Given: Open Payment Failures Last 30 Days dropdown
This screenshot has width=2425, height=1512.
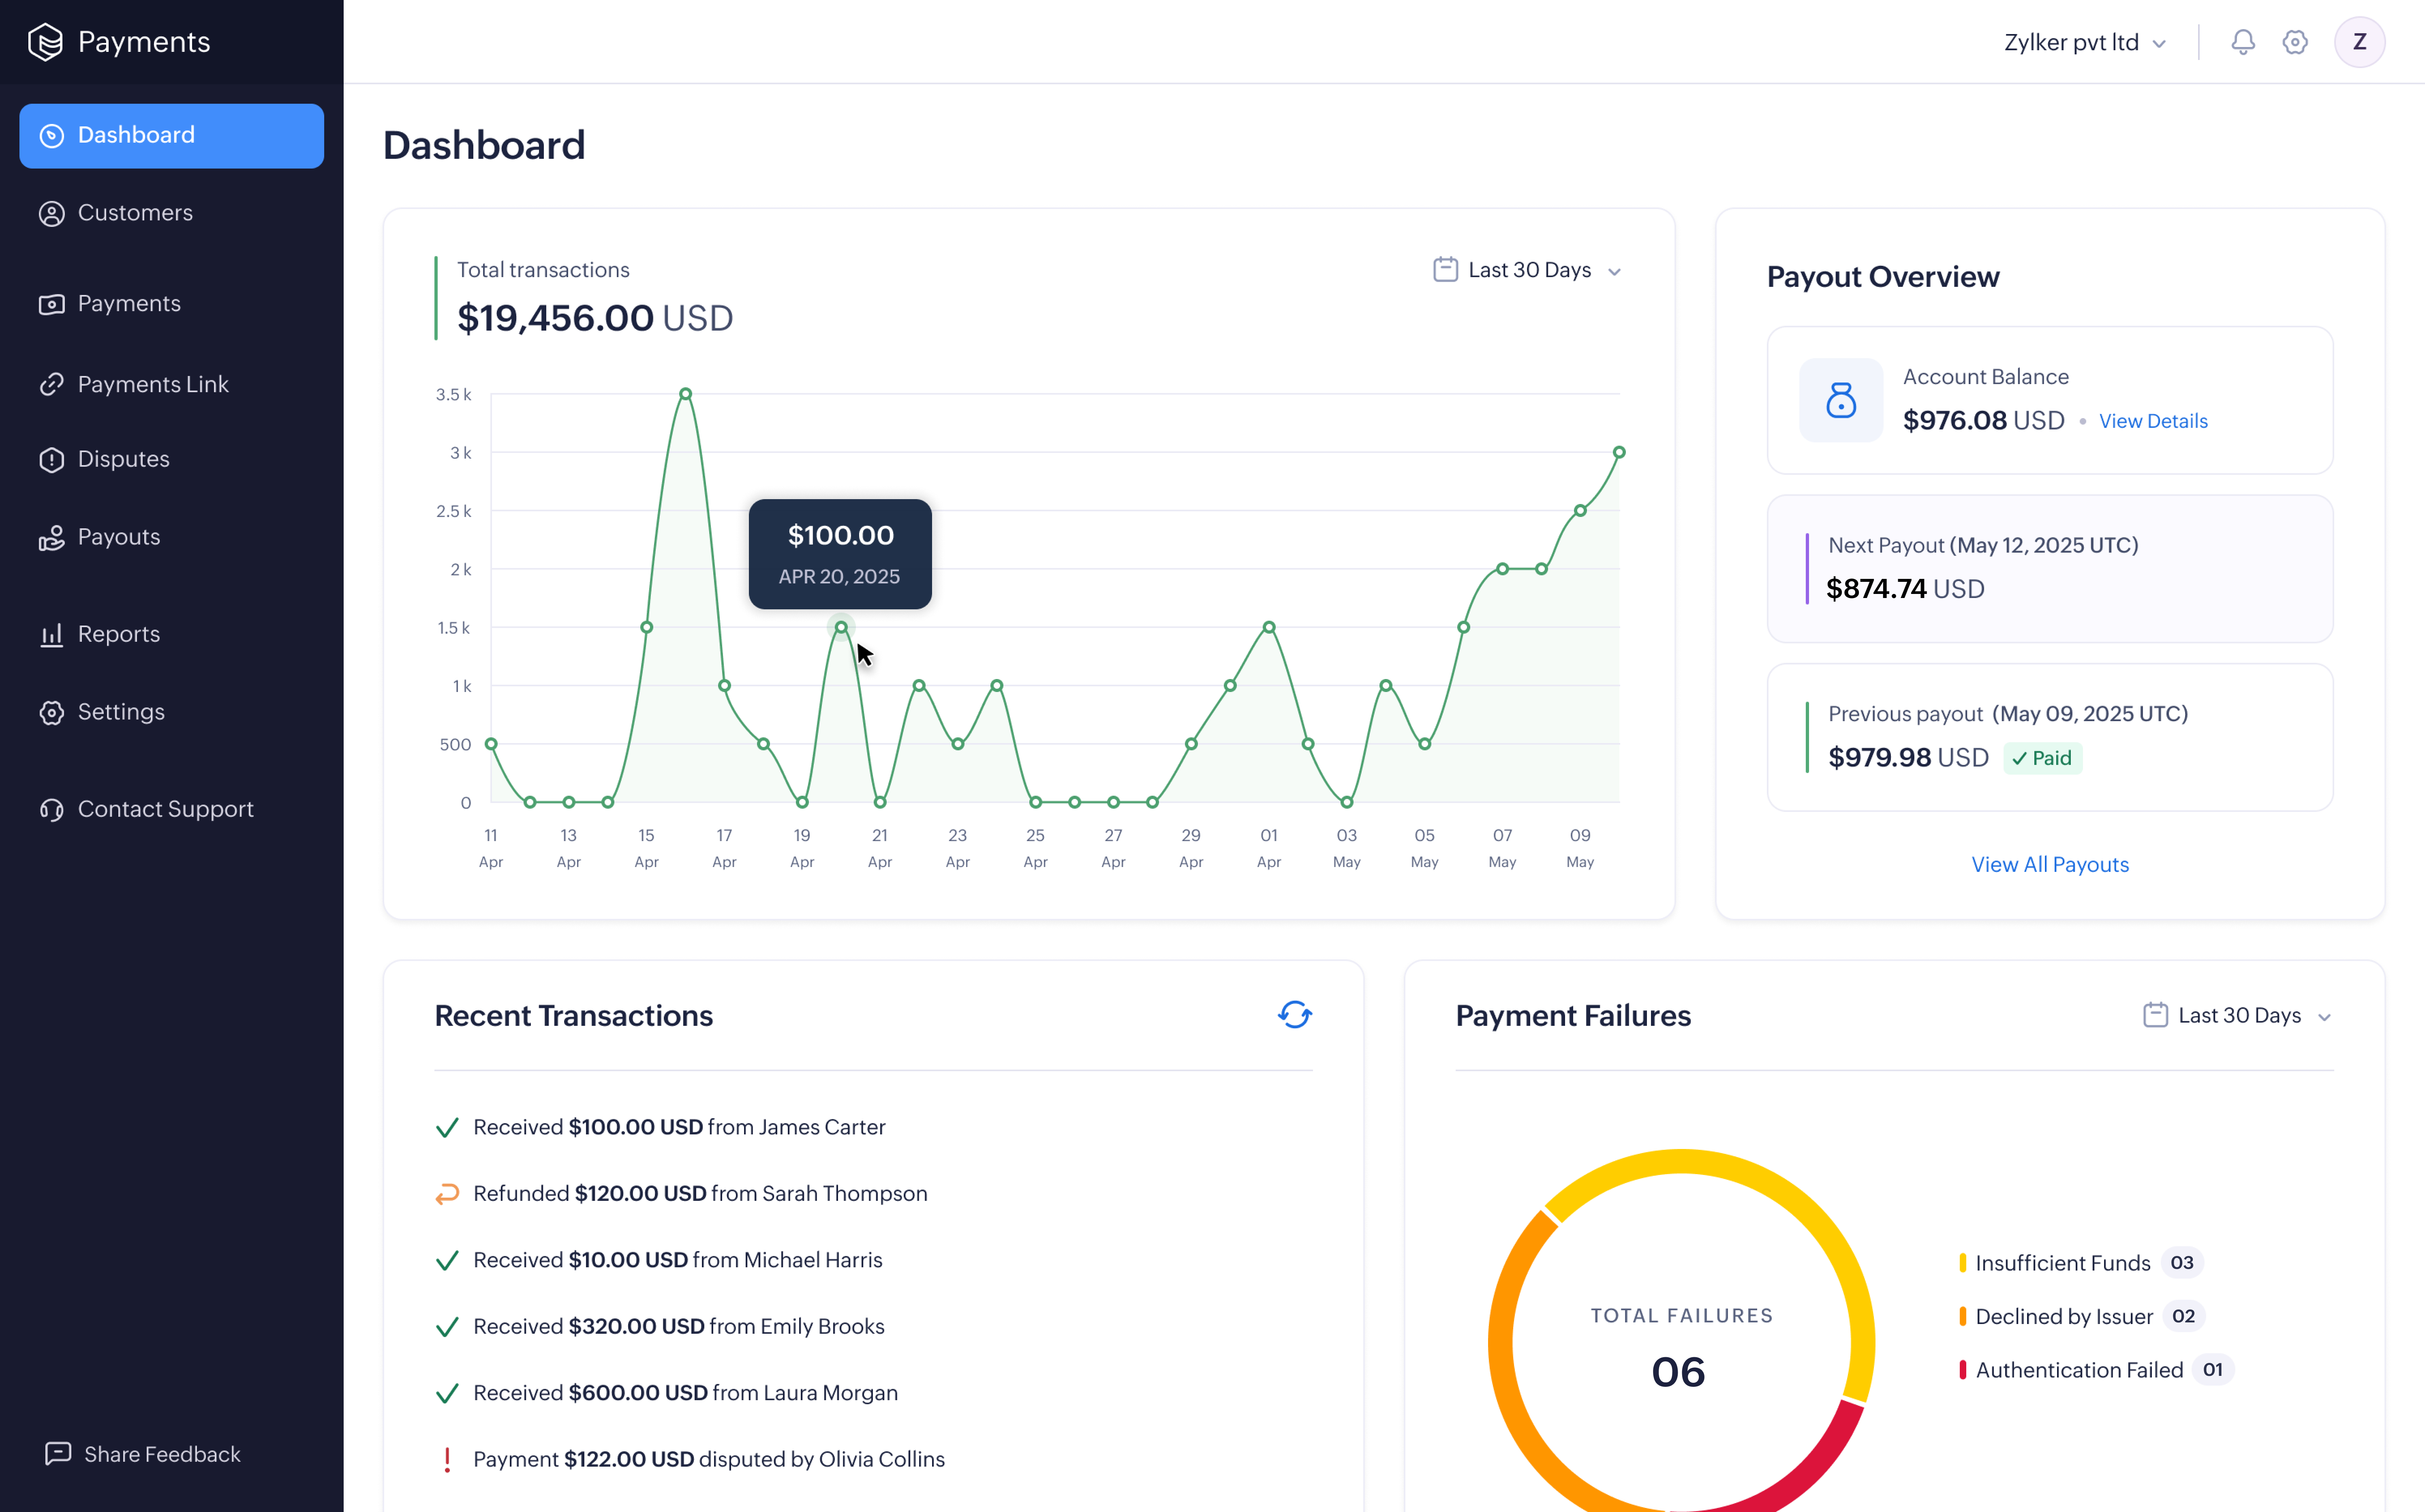Looking at the screenshot, I should (x=2239, y=1015).
